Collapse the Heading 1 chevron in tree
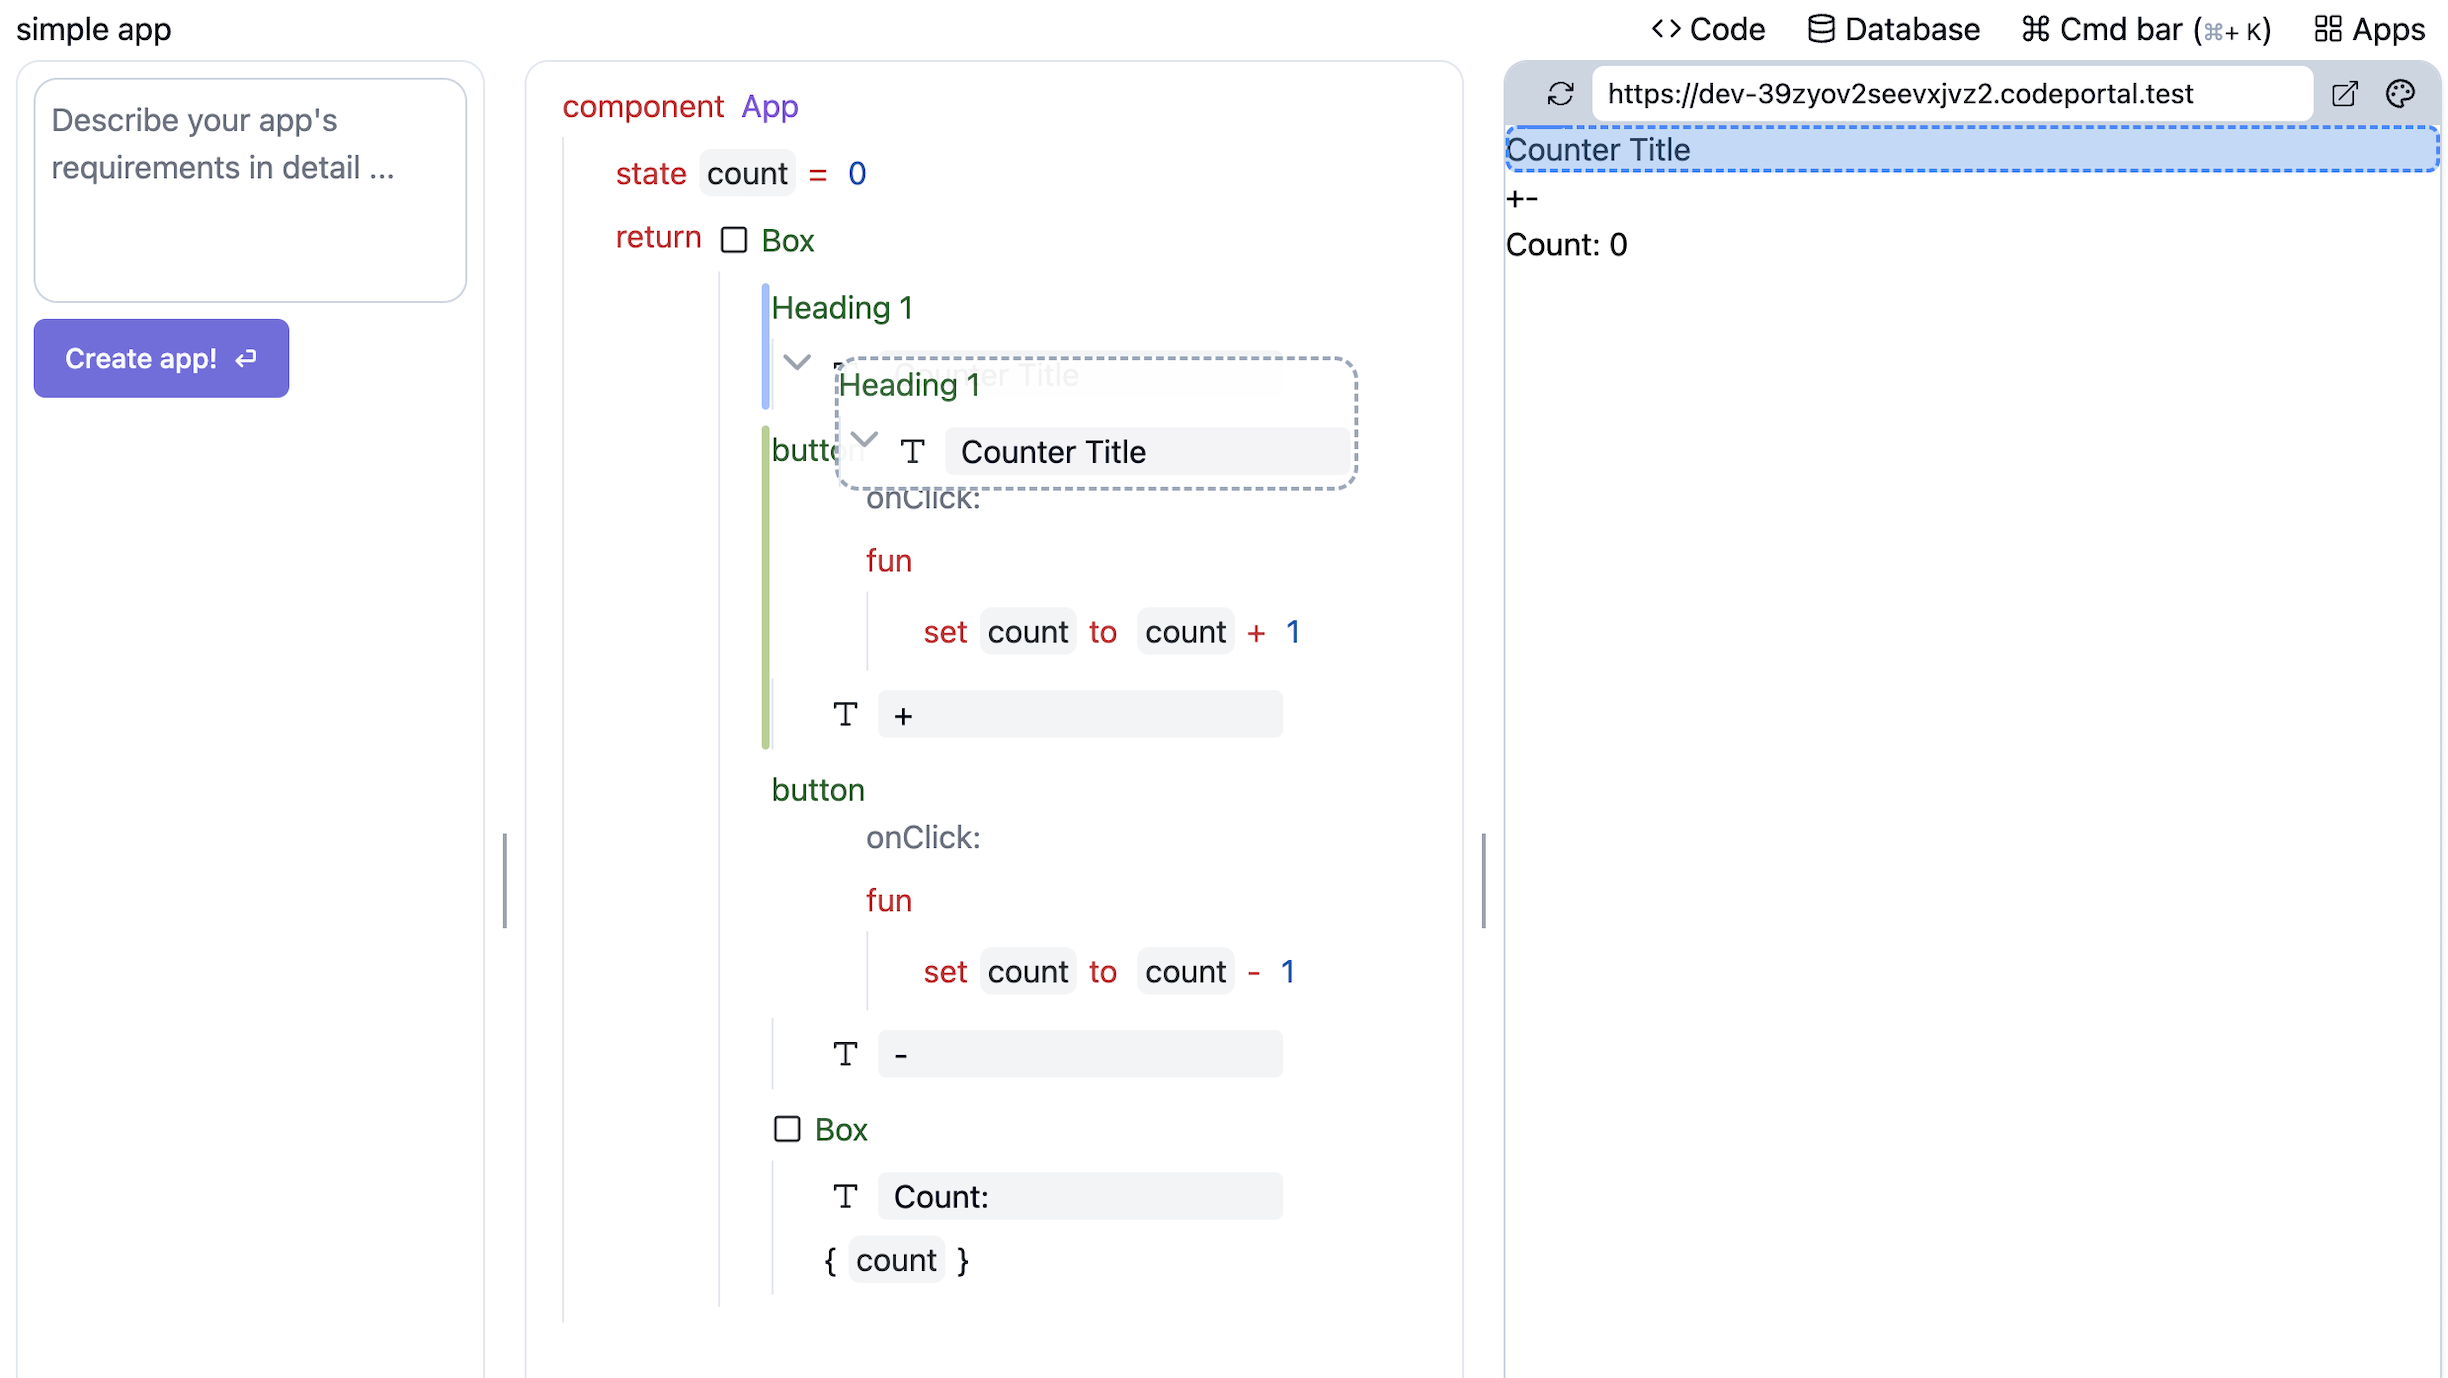Image resolution: width=2448 pixels, height=1378 pixels. tap(797, 362)
